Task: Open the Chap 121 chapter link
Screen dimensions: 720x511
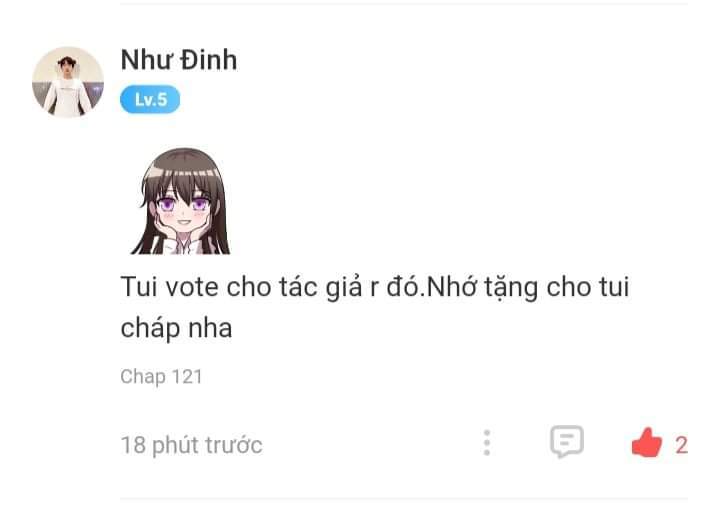Action: tap(161, 377)
